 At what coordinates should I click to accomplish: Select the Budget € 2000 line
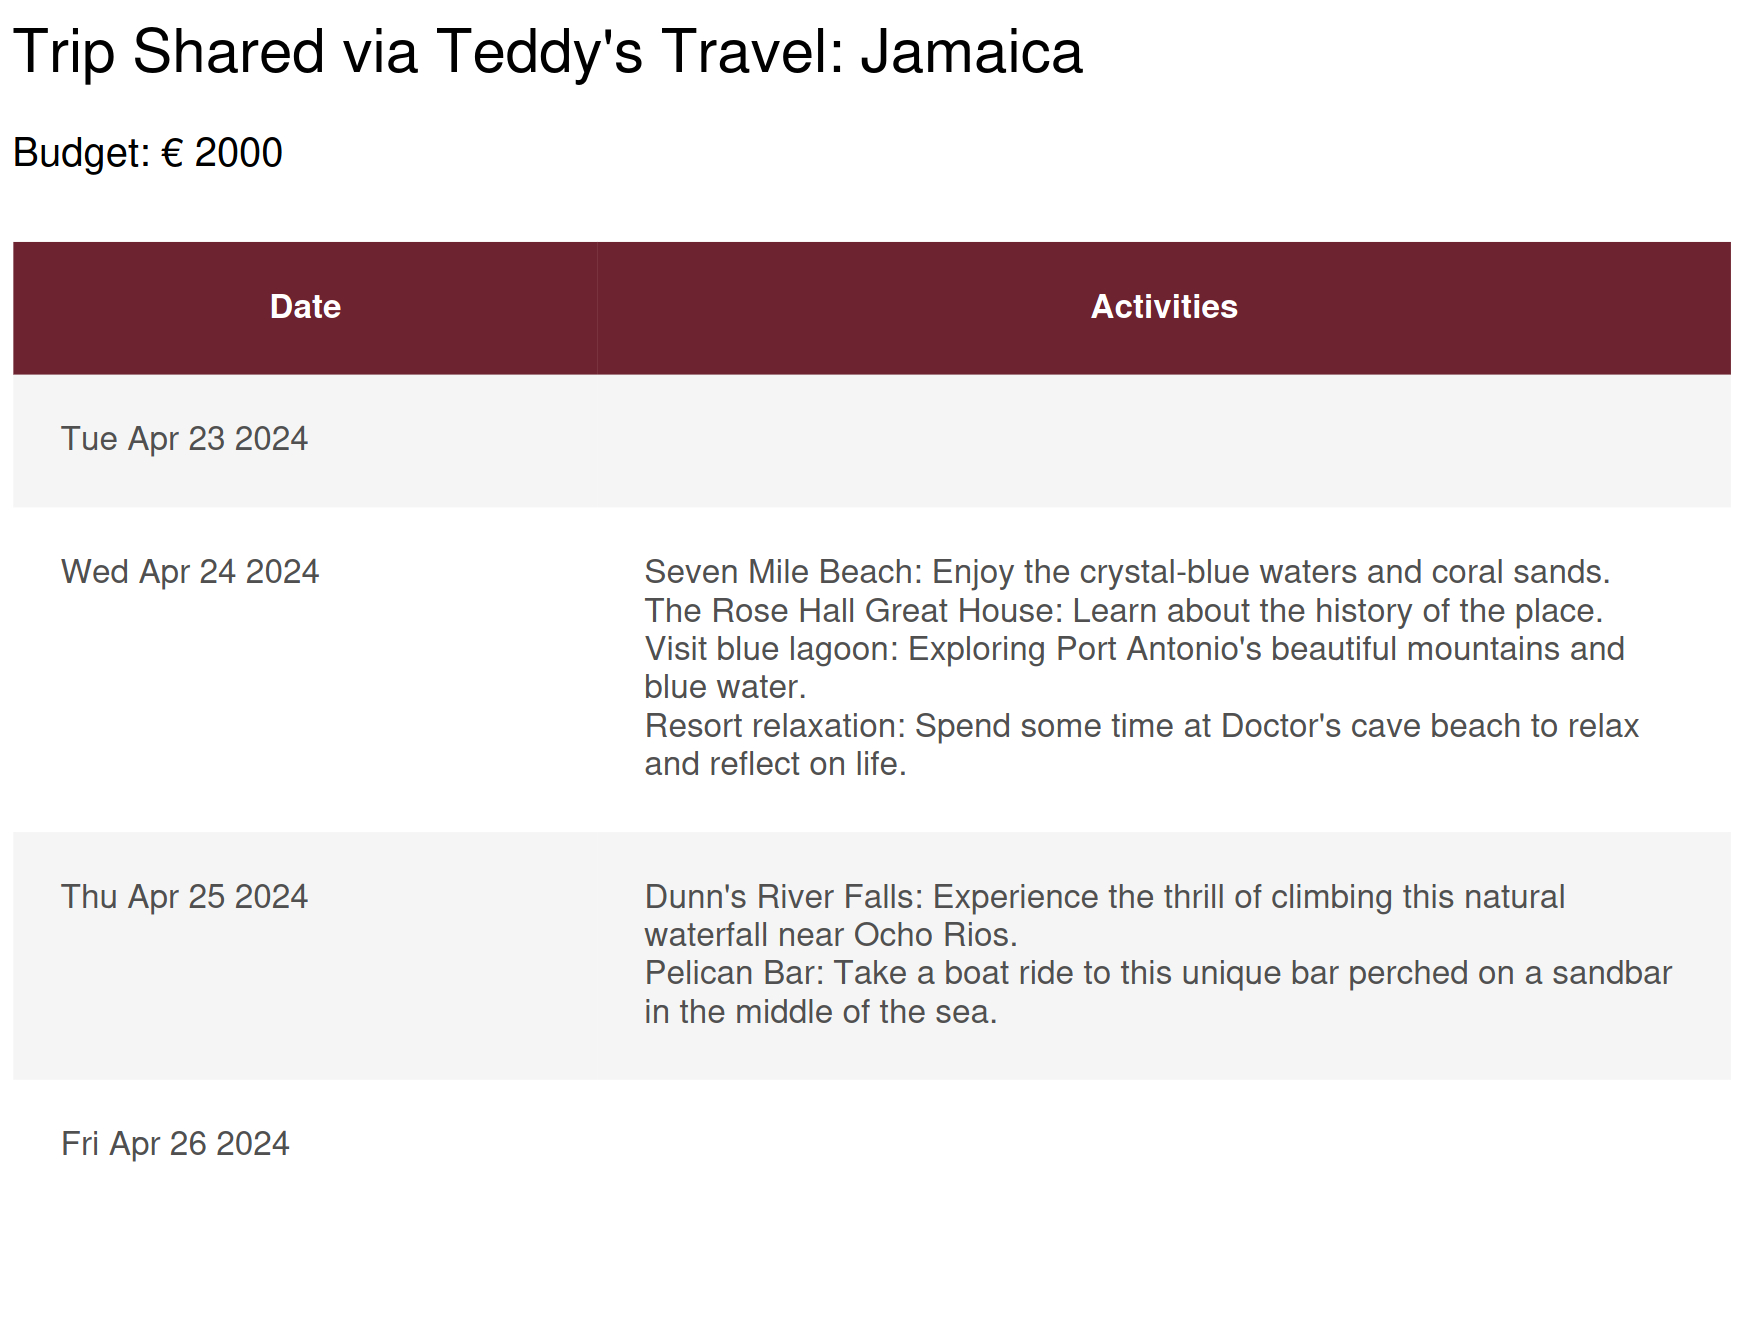tap(148, 153)
